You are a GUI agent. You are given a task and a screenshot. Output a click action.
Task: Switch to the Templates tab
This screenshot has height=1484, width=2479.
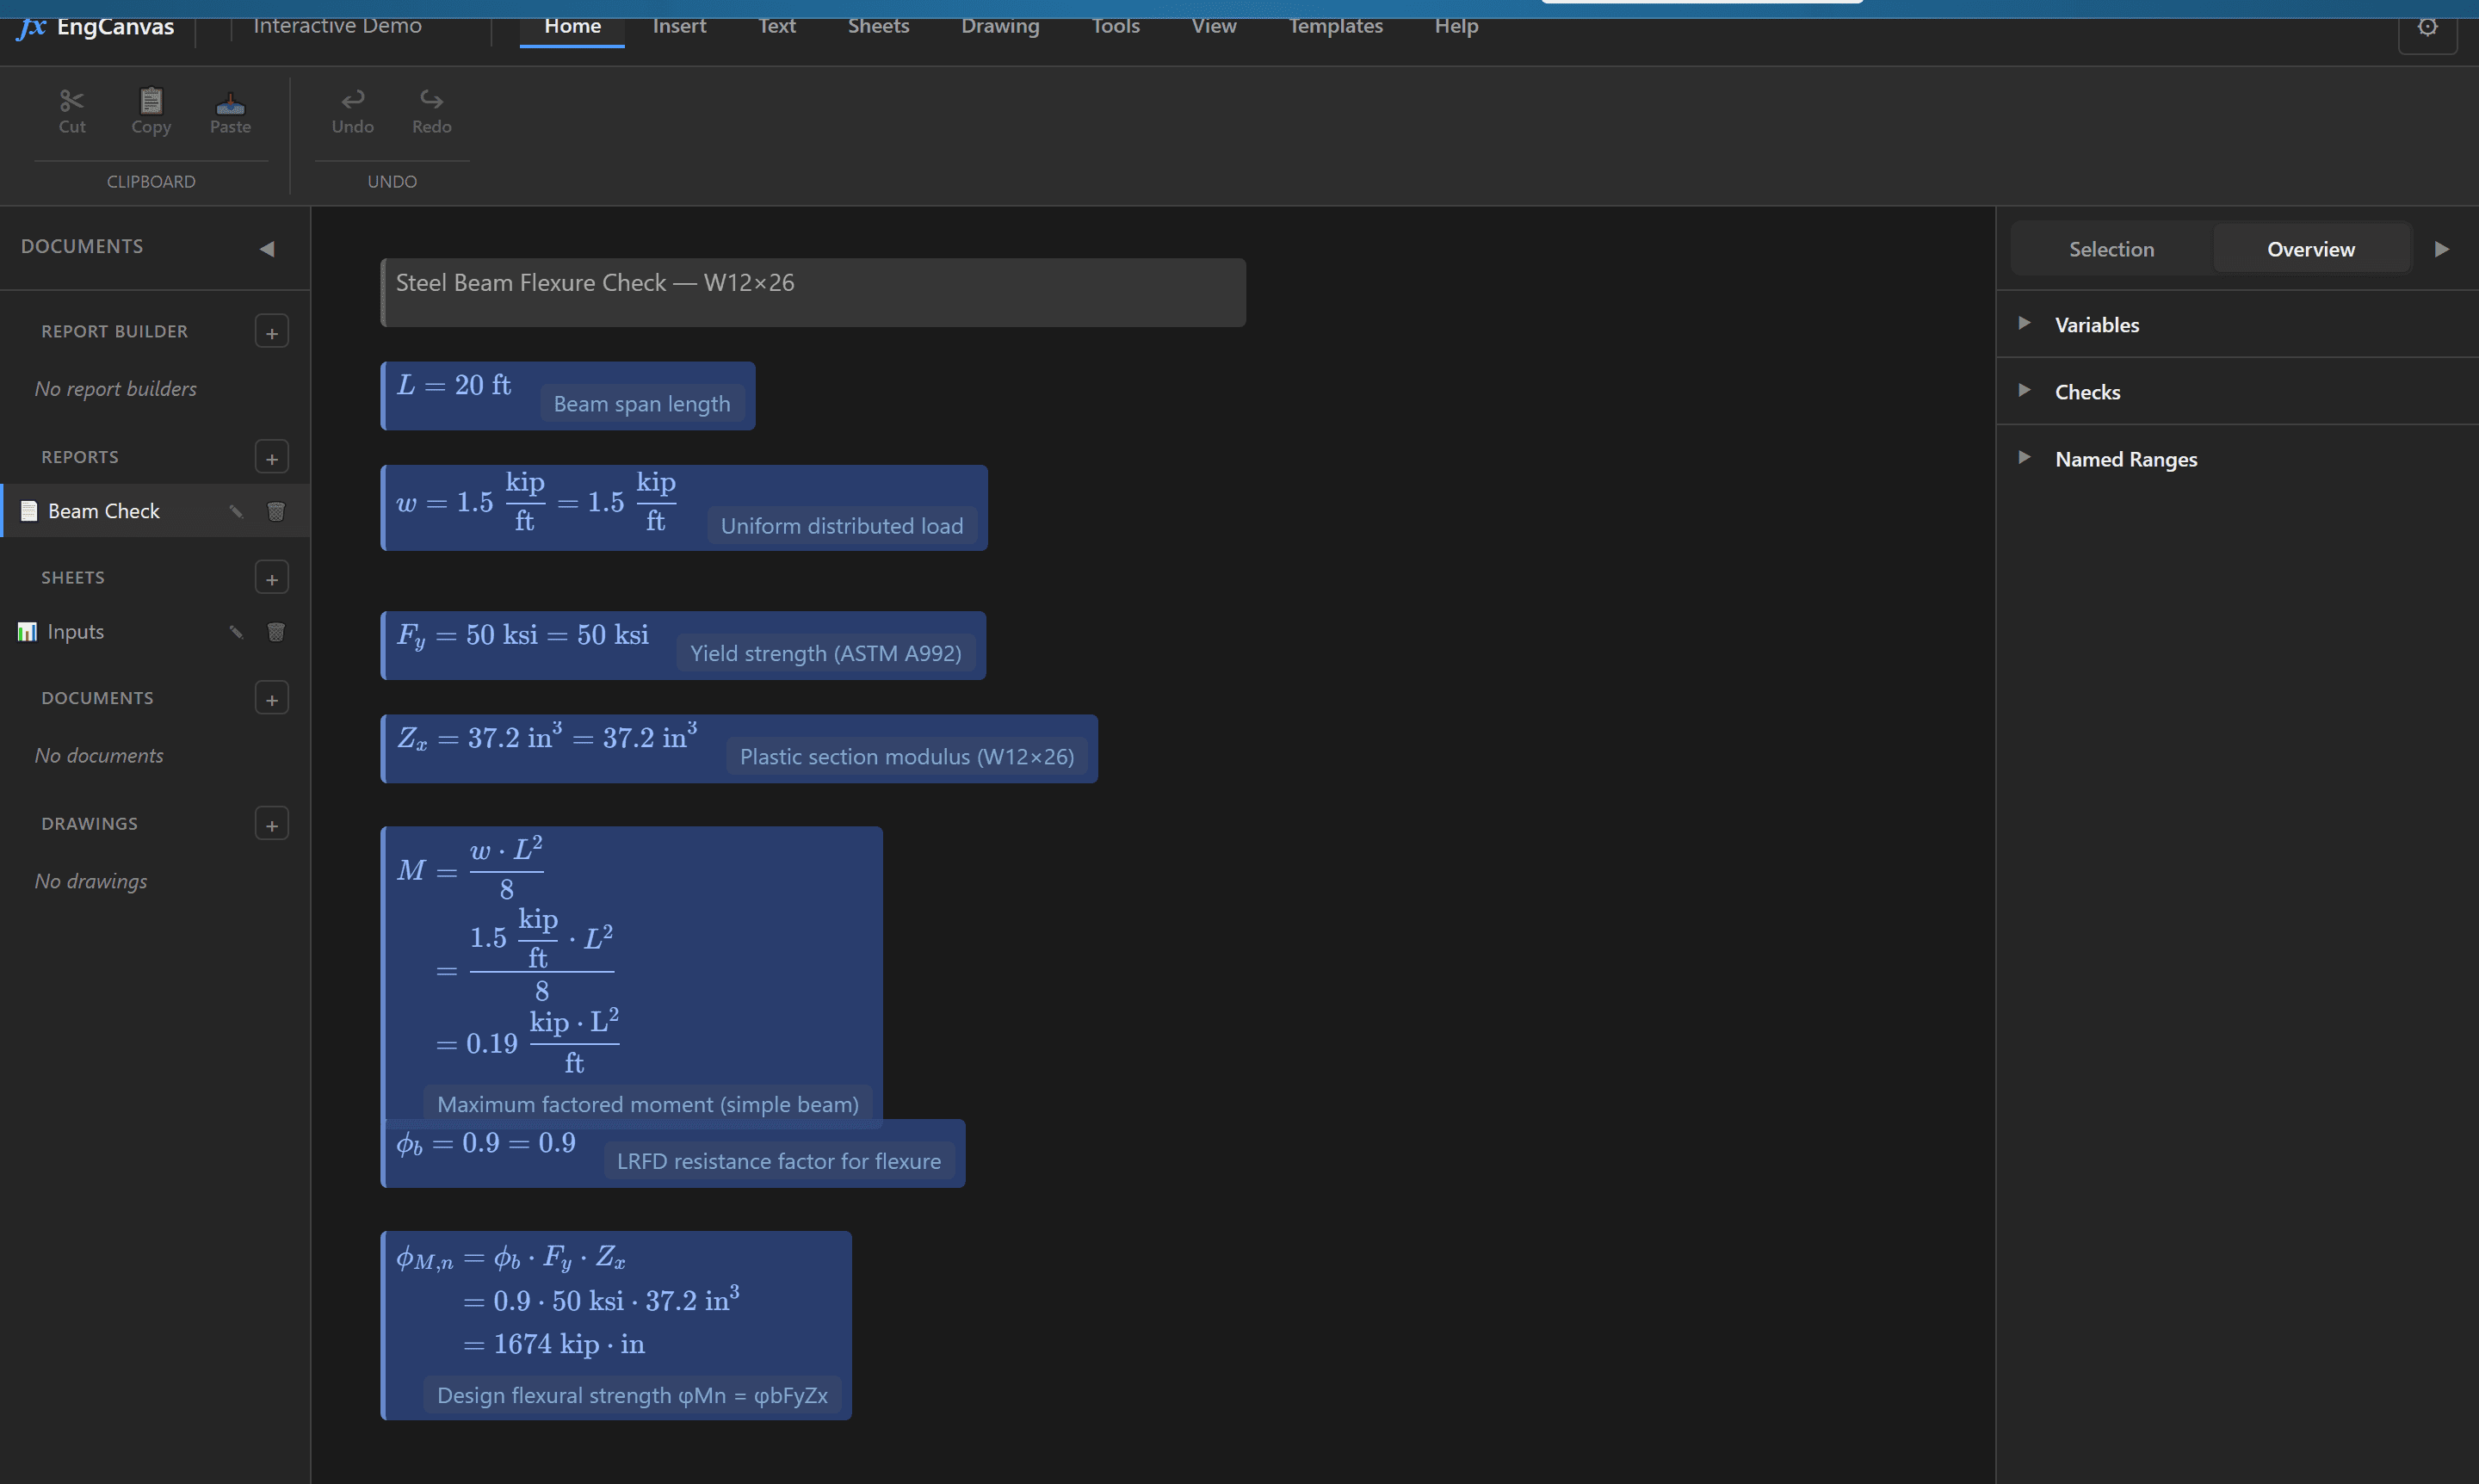click(x=1335, y=26)
